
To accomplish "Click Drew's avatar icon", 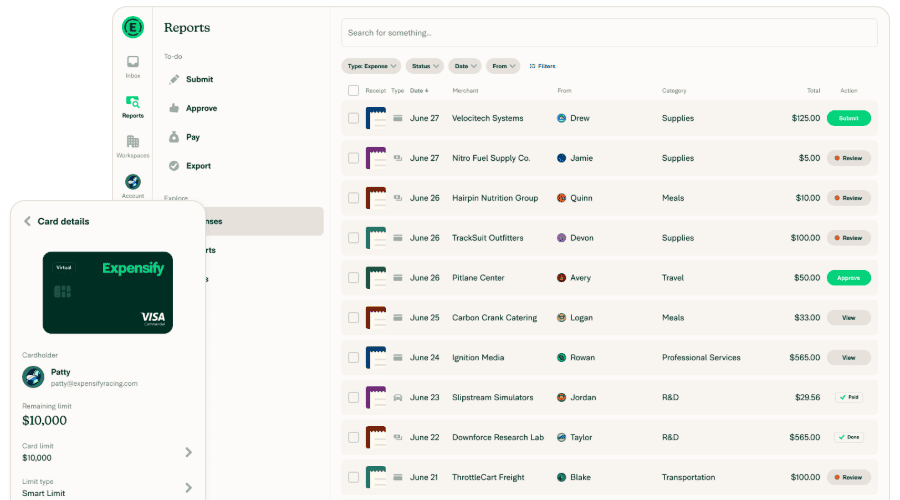I will coord(562,118).
